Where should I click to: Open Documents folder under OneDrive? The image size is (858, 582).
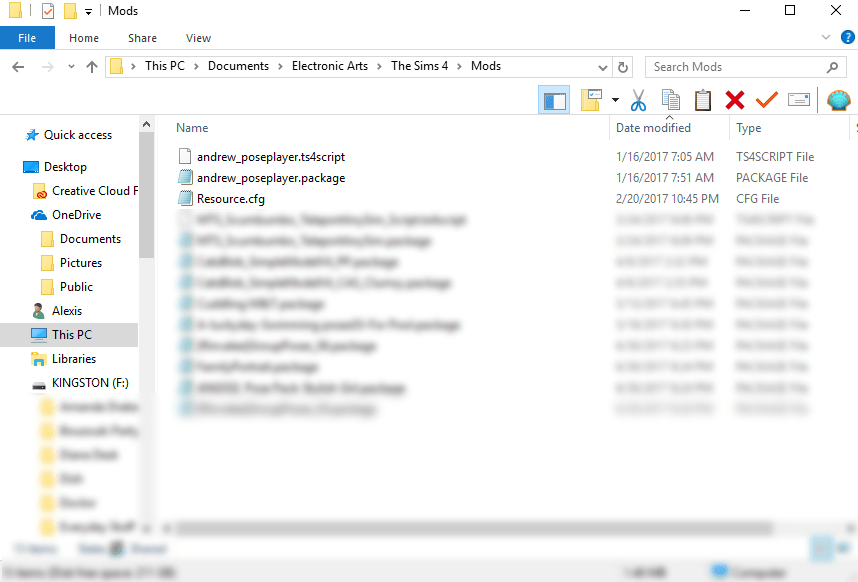coord(90,239)
